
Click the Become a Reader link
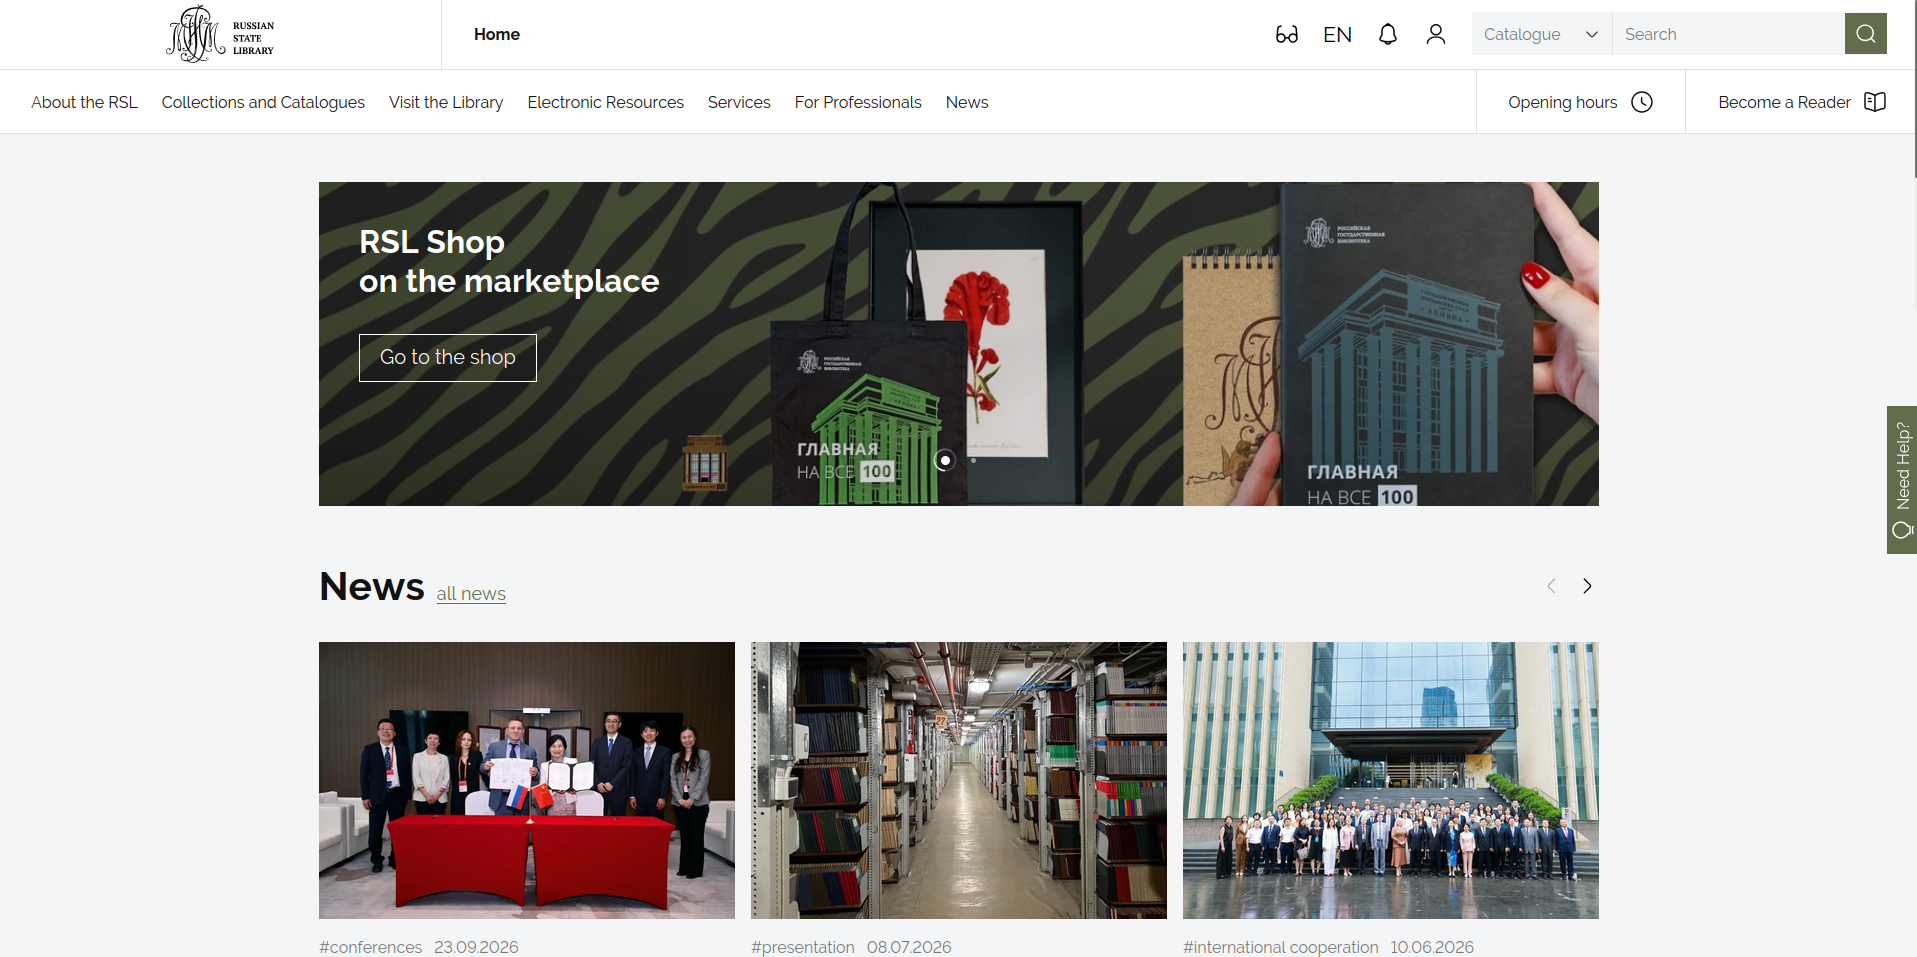coord(1784,102)
